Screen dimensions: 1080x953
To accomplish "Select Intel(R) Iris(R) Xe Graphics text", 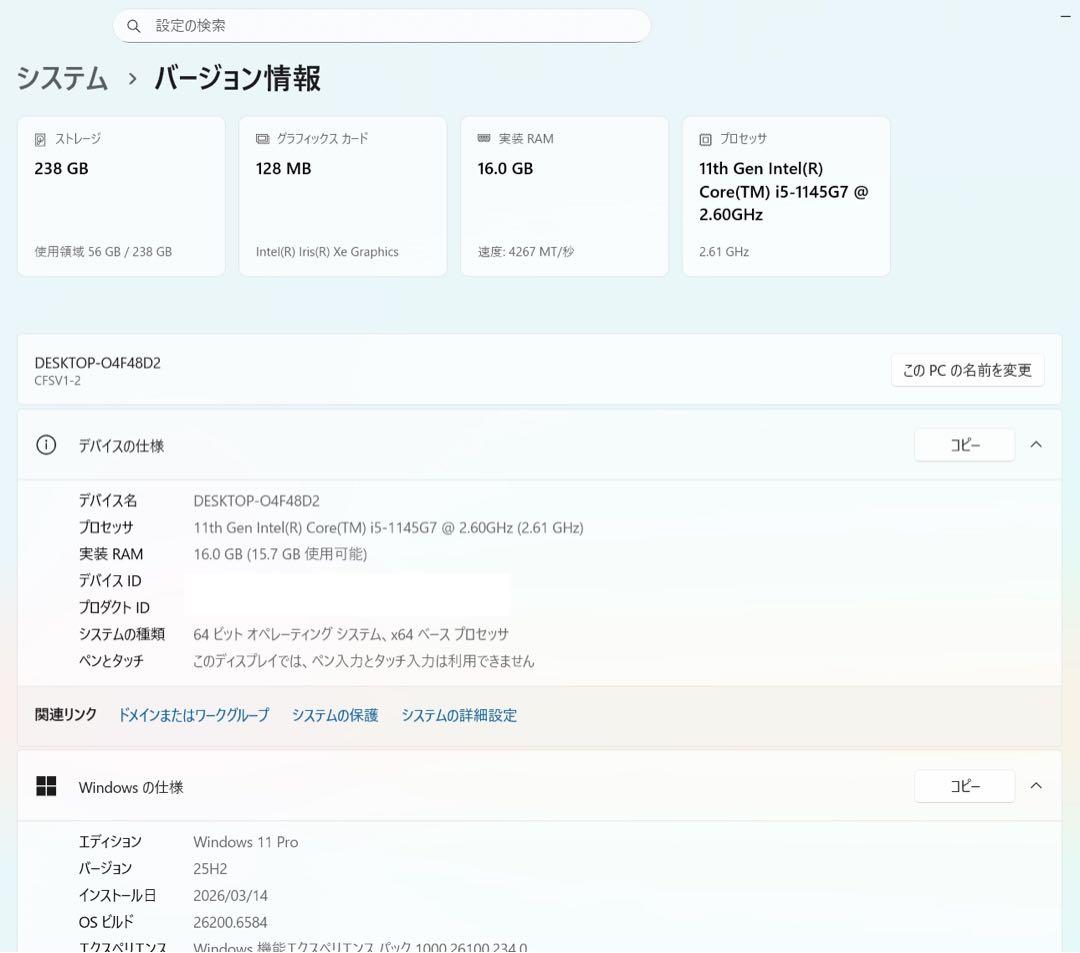I will [327, 252].
